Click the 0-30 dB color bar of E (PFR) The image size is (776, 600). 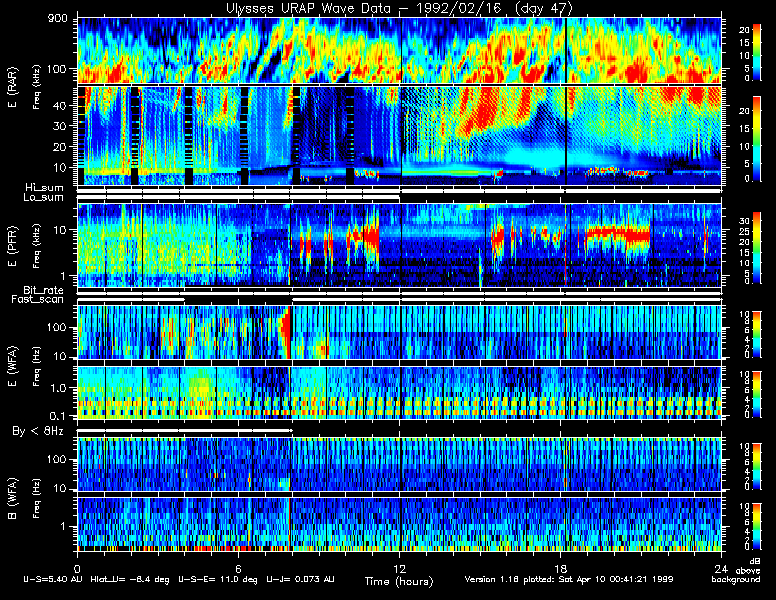click(757, 248)
